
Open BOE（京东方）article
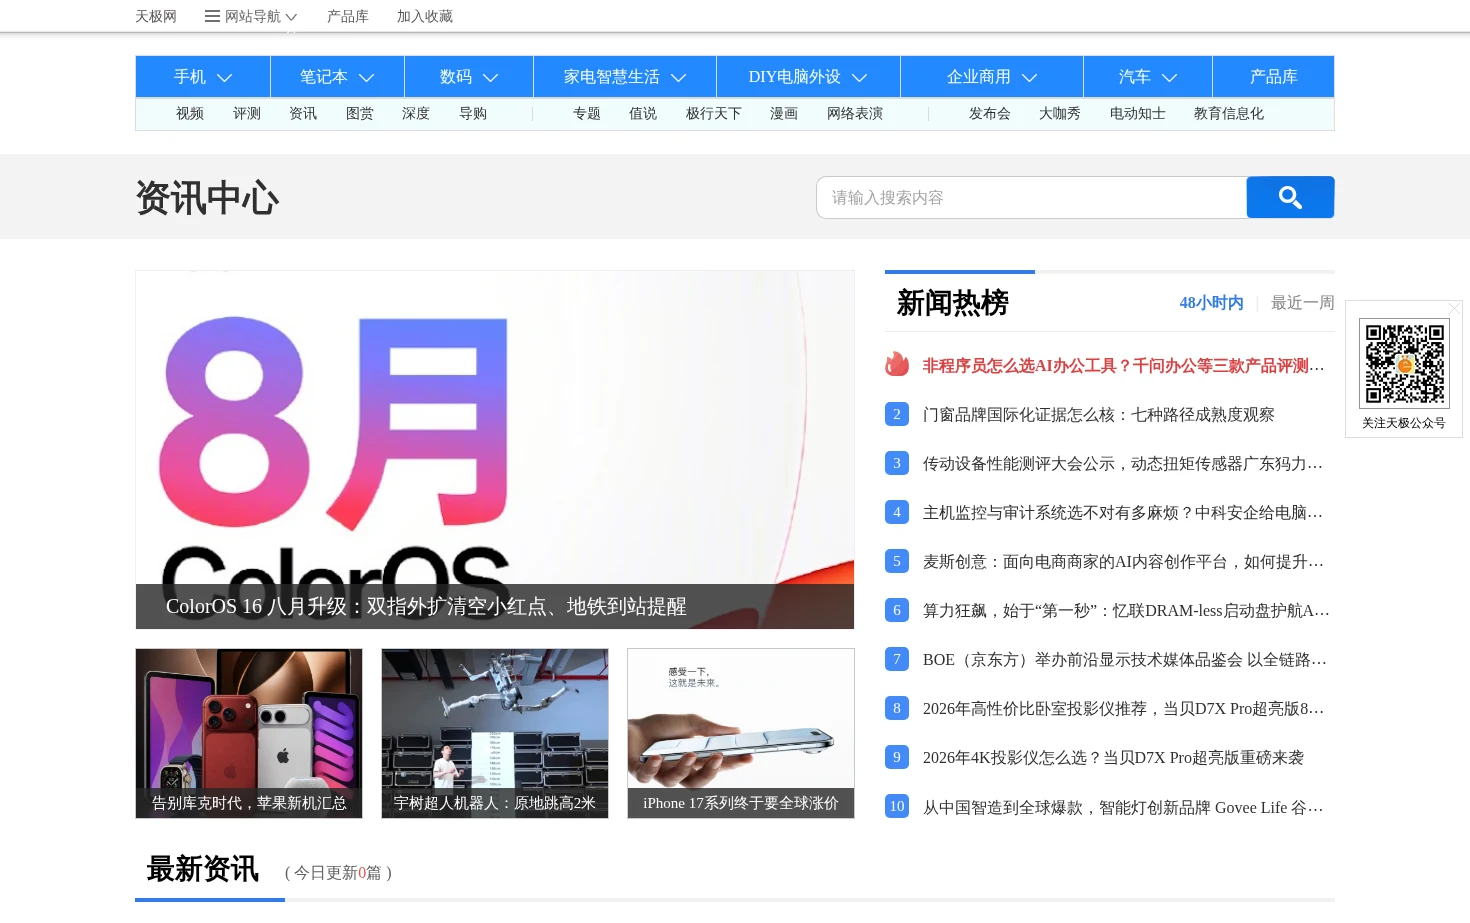pyautogui.click(x=1125, y=660)
